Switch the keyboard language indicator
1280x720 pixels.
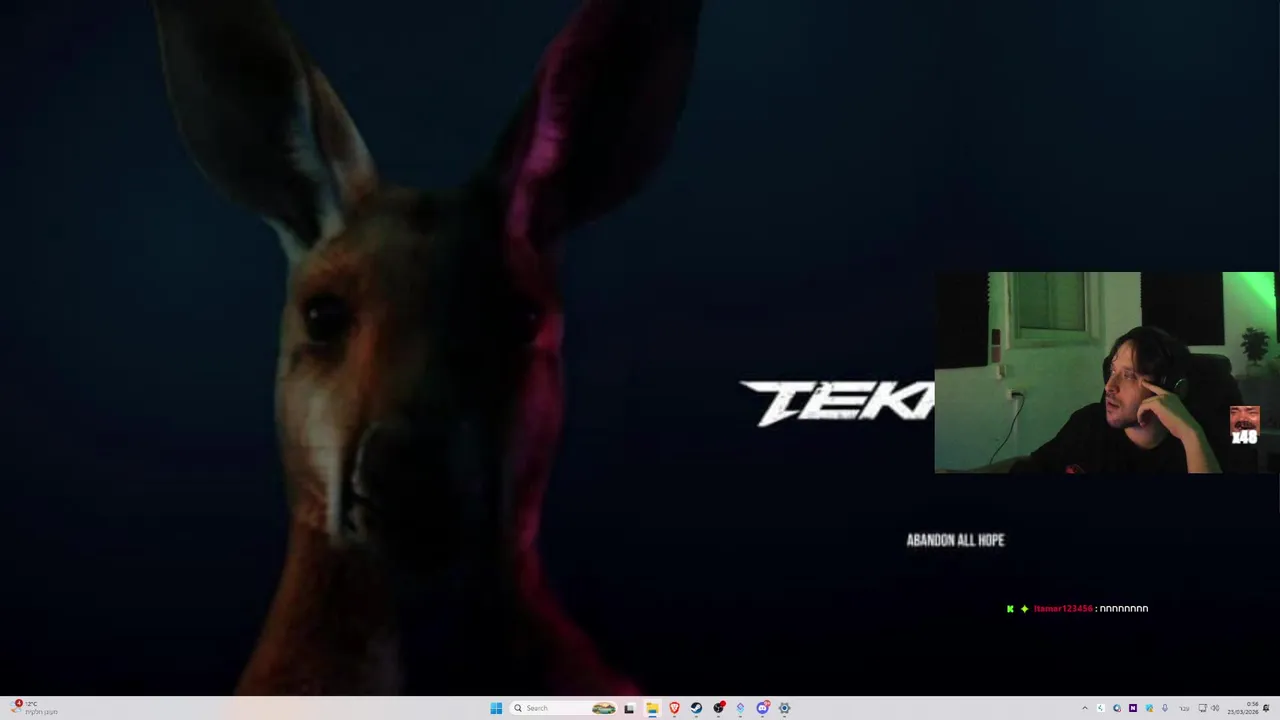click(x=1184, y=709)
